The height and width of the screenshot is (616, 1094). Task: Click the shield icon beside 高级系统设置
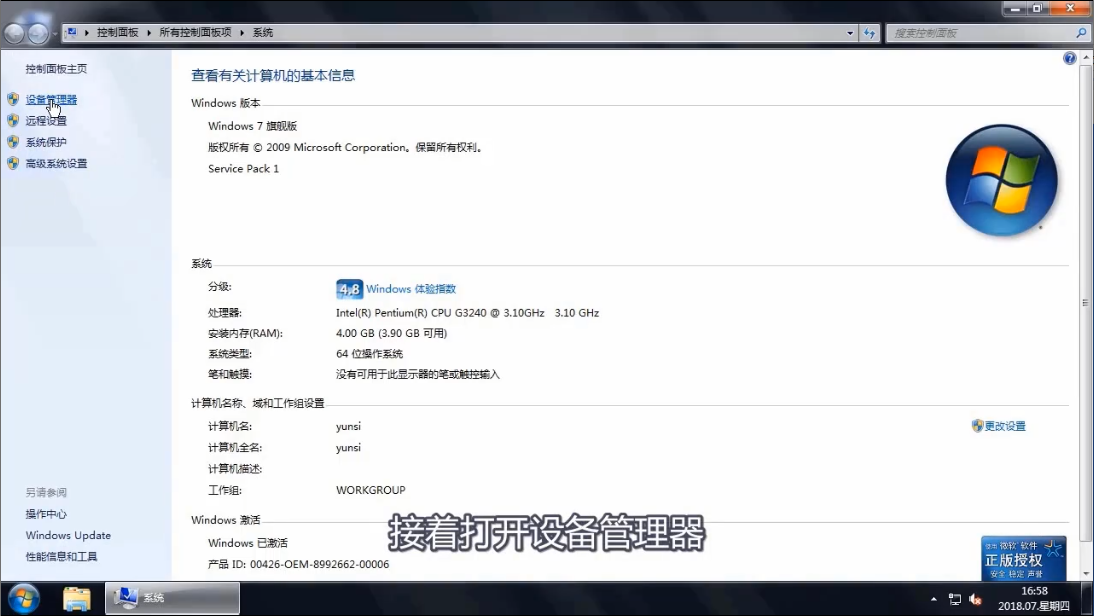tap(13, 163)
